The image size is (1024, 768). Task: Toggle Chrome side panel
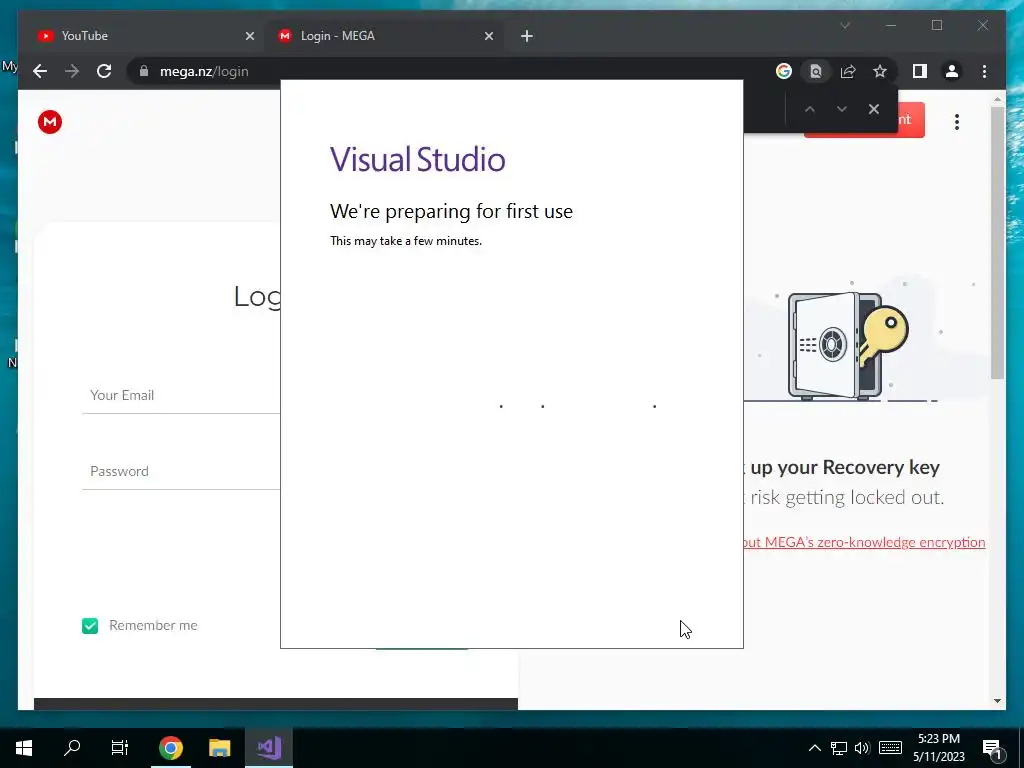click(920, 71)
